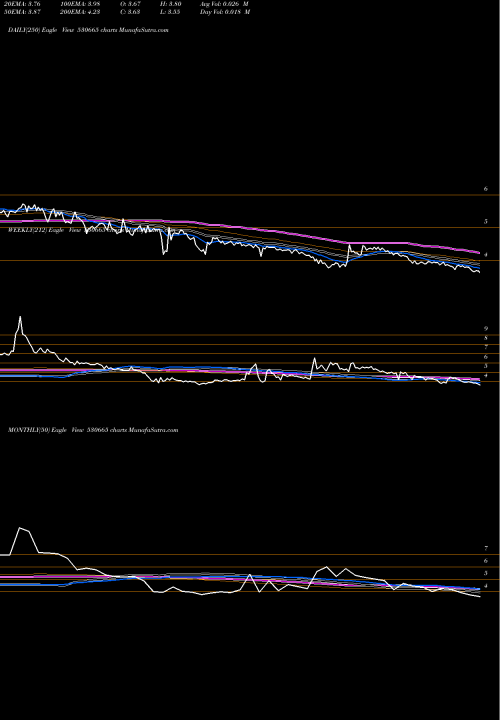This screenshot has height=720, width=500.
Task: Select the open price 'O:' value
Action: [130, 4]
